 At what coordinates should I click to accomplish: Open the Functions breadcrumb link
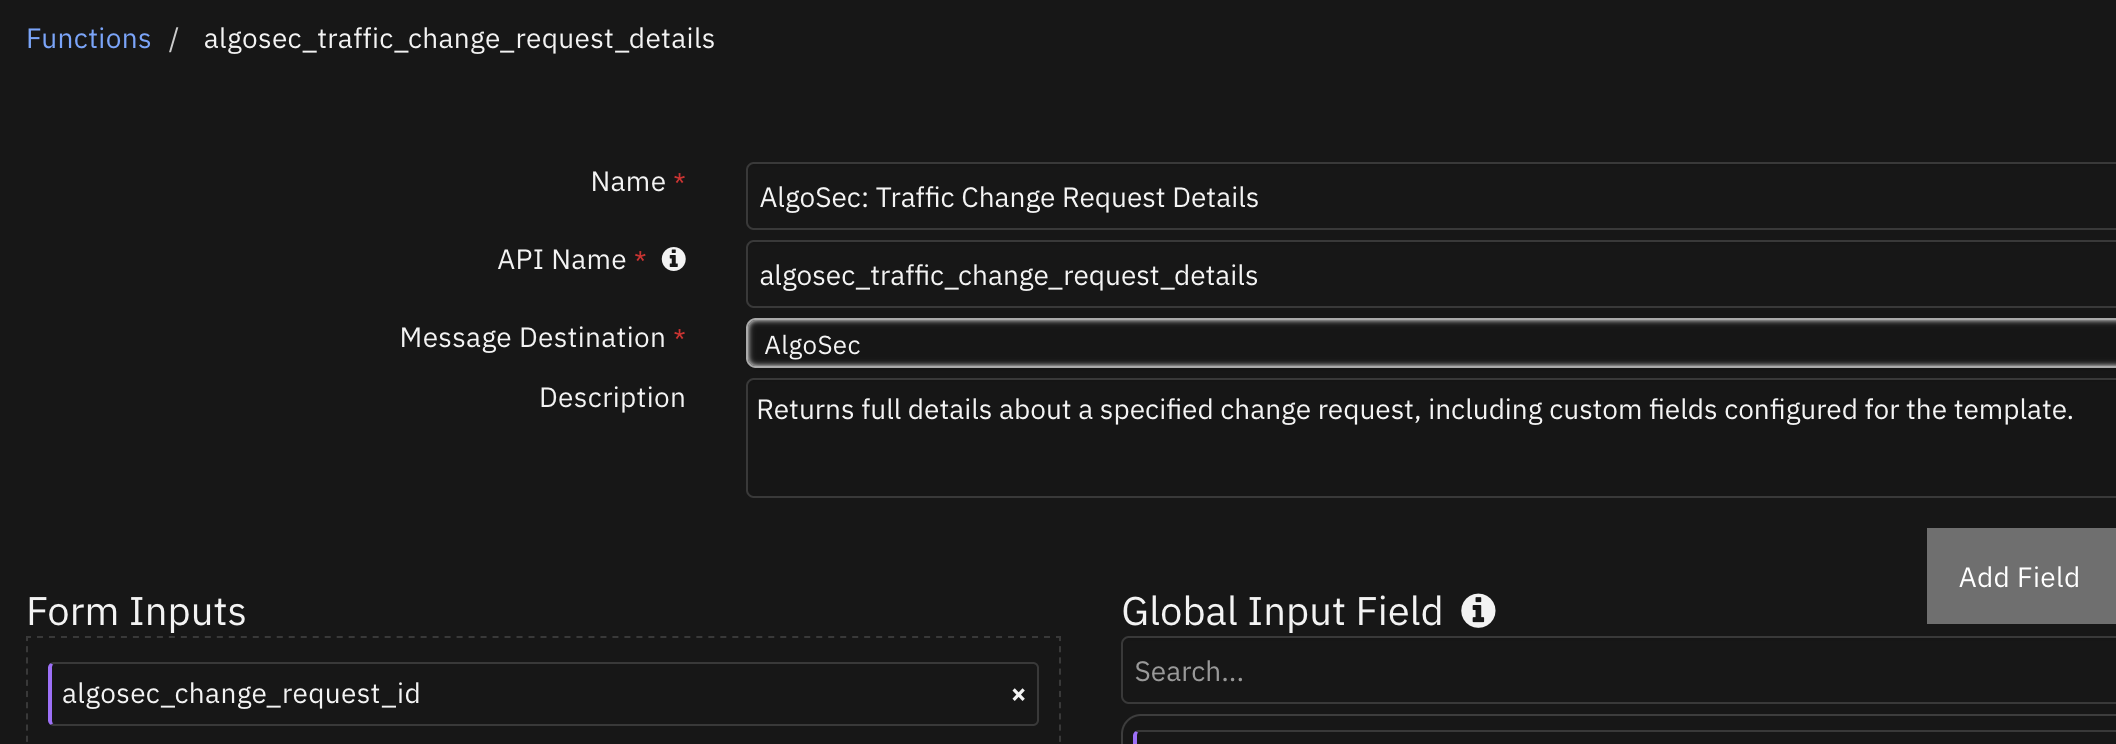[88, 39]
